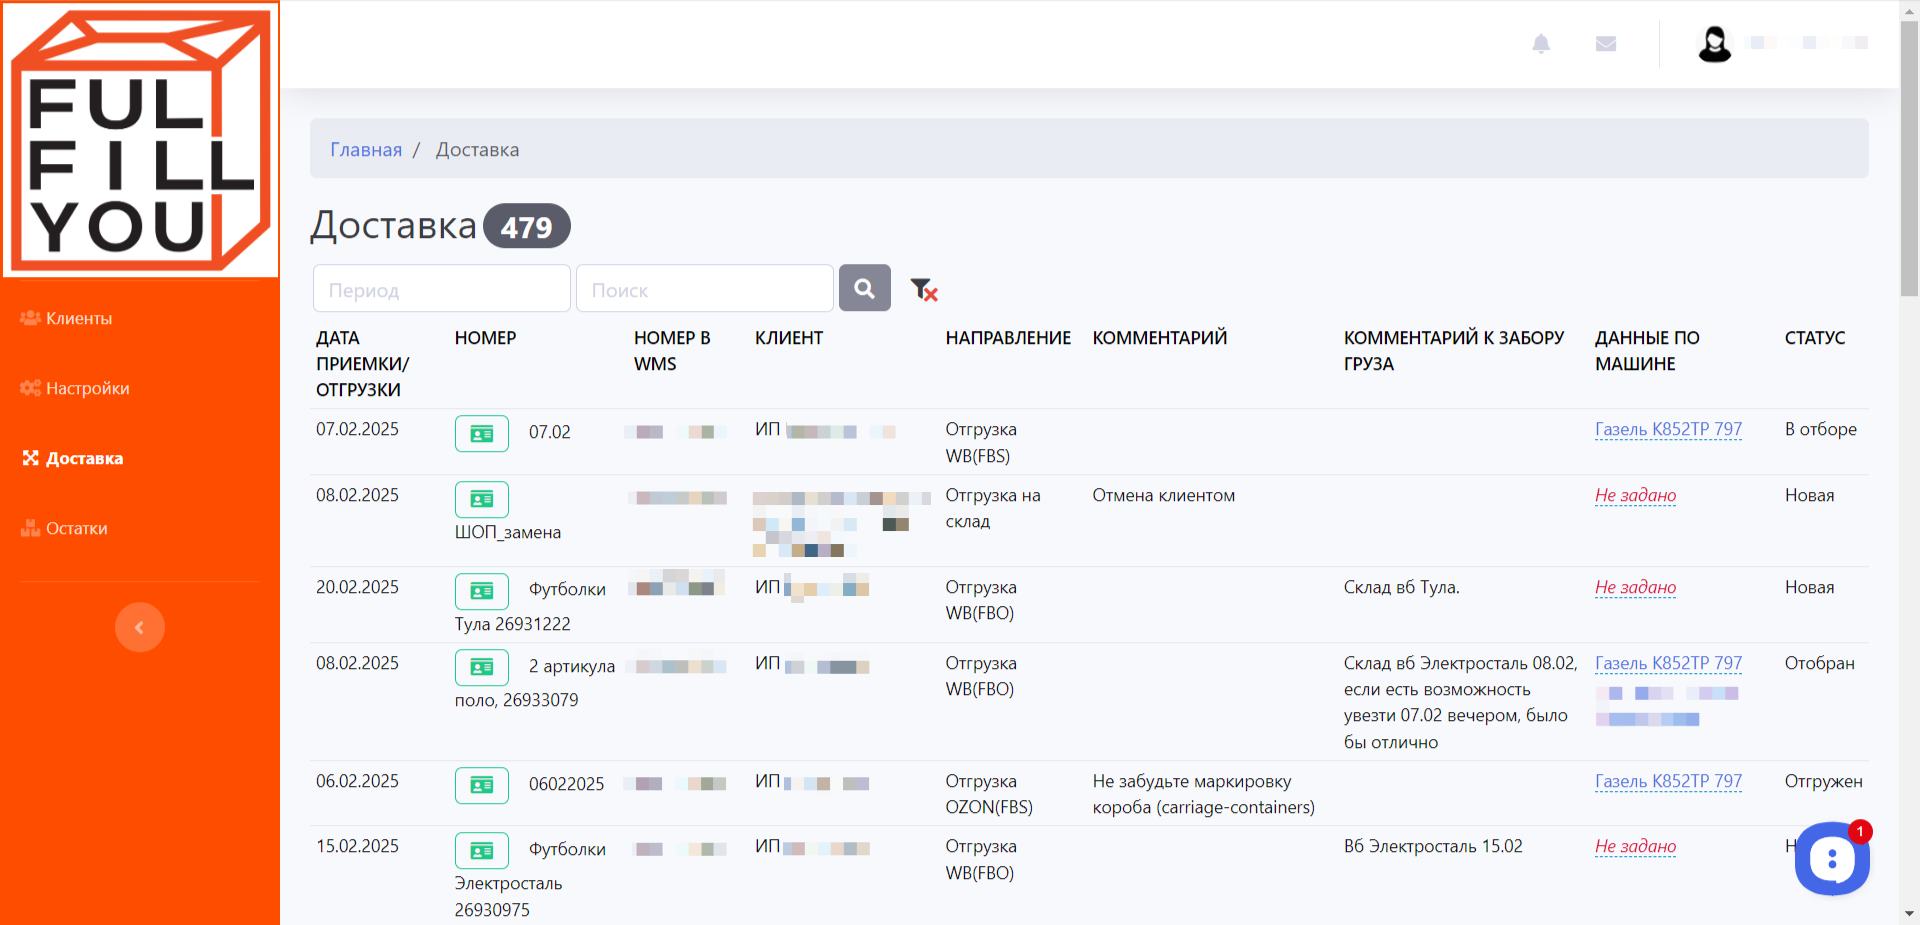Select Доставка in the sidebar
Screen dimensions: 1920x925
click(x=84, y=458)
